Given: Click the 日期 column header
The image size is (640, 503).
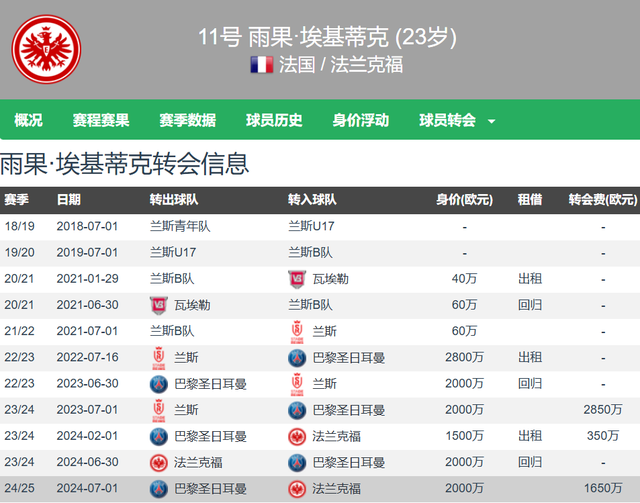Looking at the screenshot, I should click(x=69, y=200).
